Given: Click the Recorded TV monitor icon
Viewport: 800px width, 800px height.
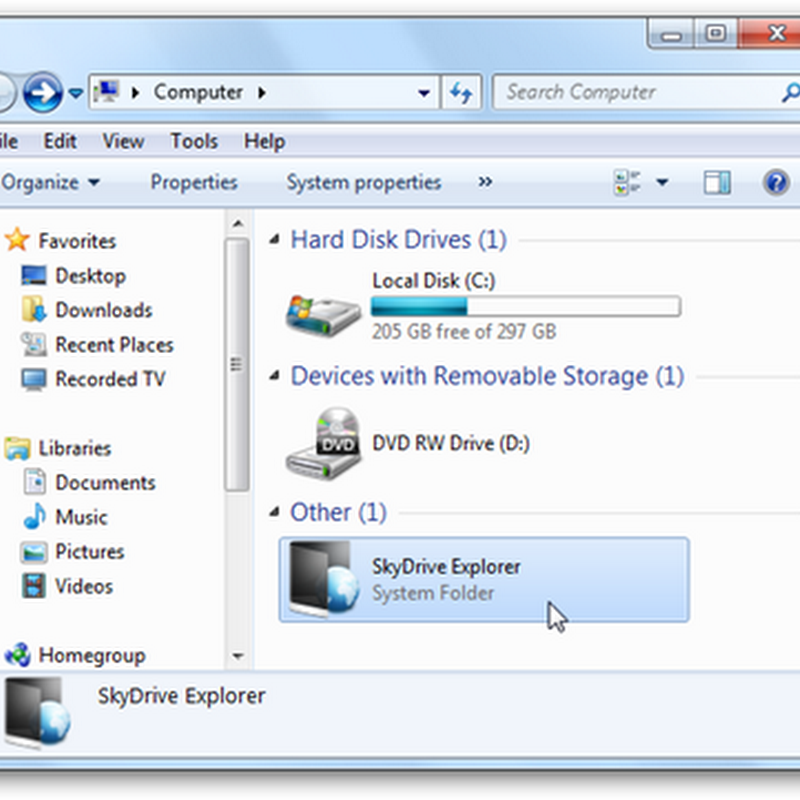Looking at the screenshot, I should (34, 379).
